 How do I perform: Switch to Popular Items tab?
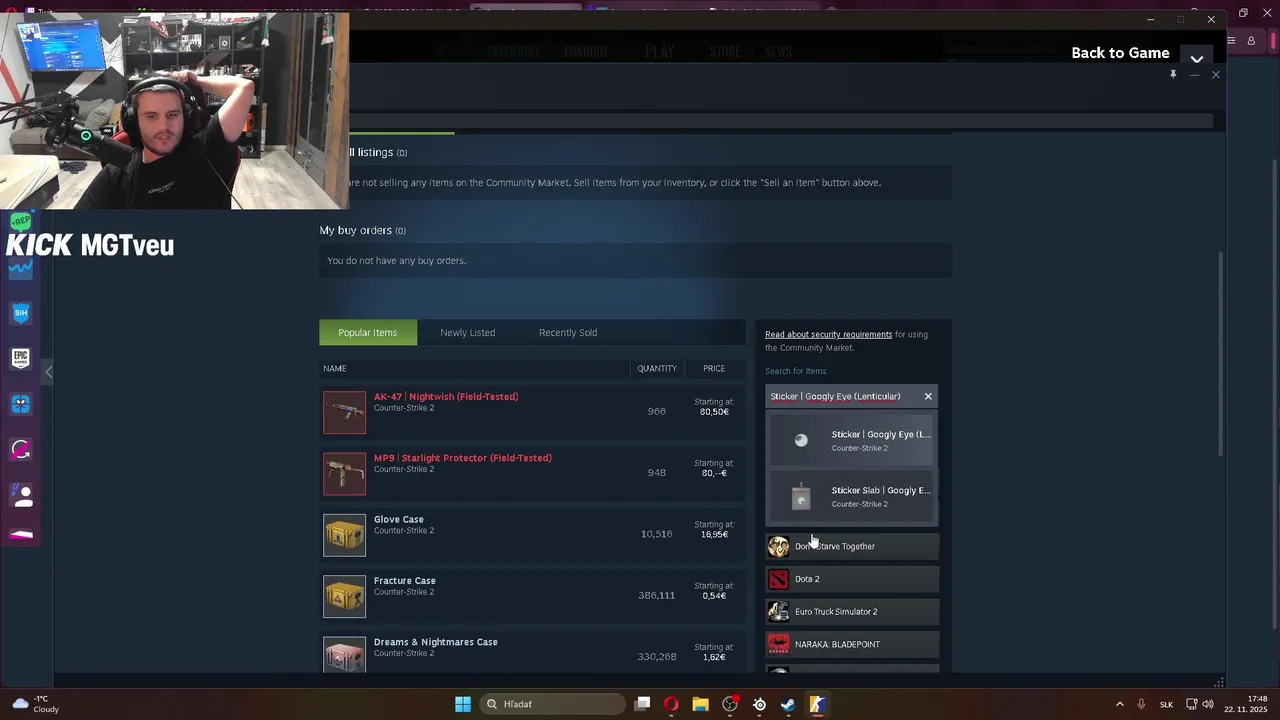(368, 333)
